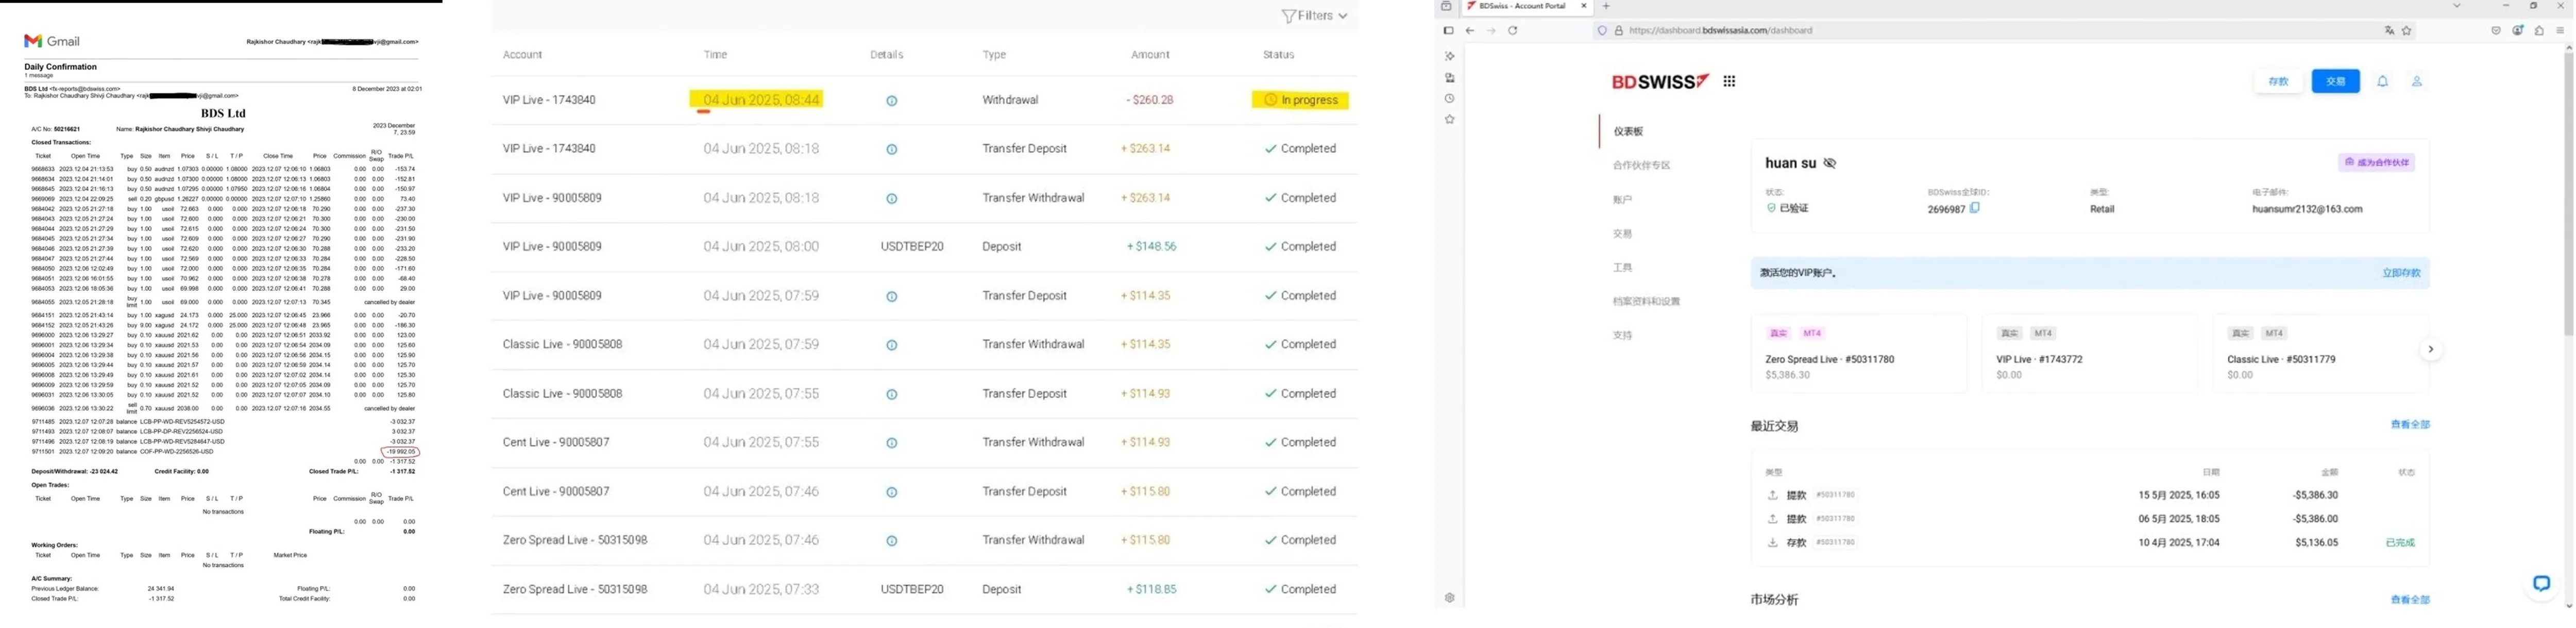Click the 存款 button in the header

[2278, 81]
